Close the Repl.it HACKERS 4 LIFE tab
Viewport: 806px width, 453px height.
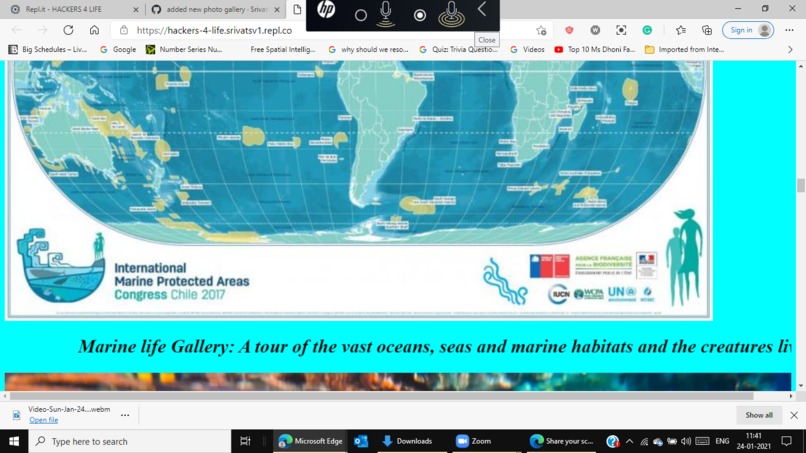point(135,9)
